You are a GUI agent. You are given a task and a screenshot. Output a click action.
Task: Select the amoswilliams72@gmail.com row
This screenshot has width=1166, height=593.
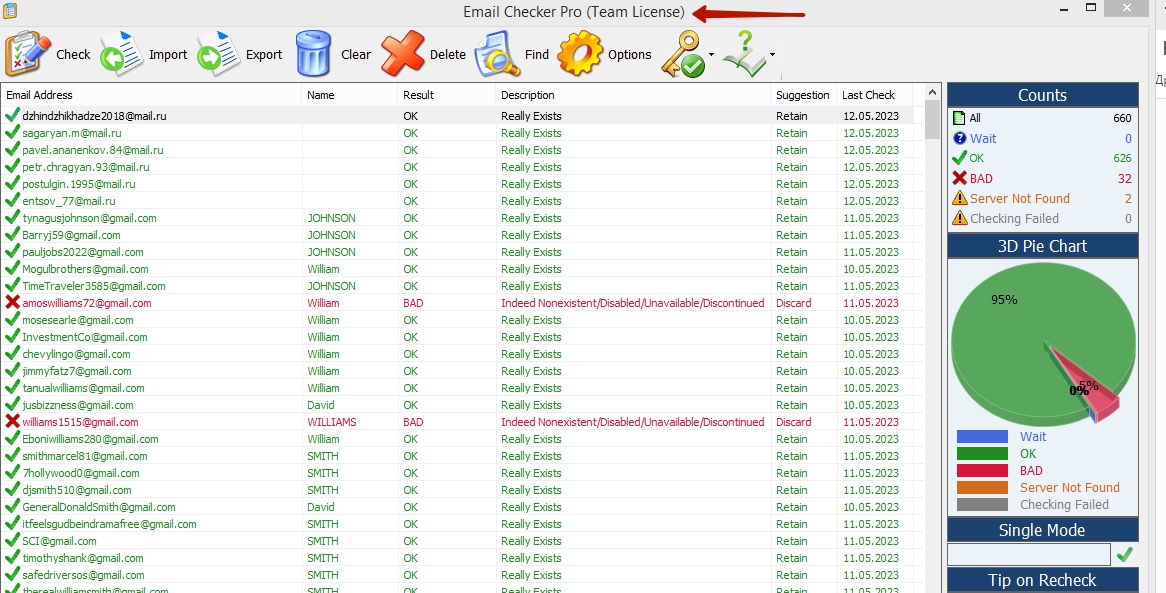coord(87,303)
